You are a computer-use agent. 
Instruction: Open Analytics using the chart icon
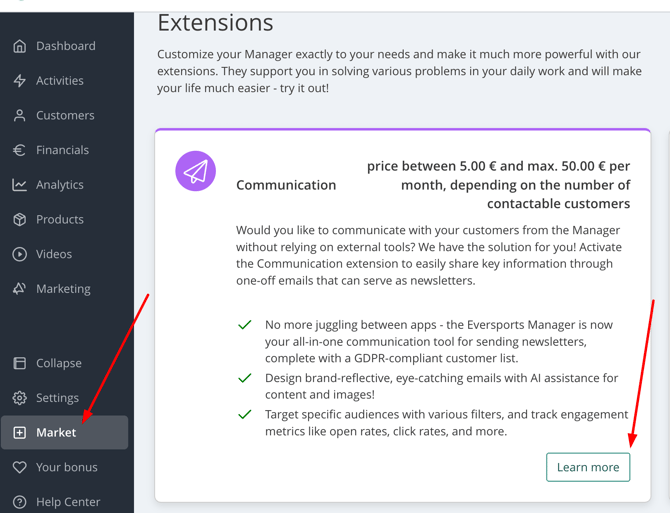pyautogui.click(x=20, y=185)
